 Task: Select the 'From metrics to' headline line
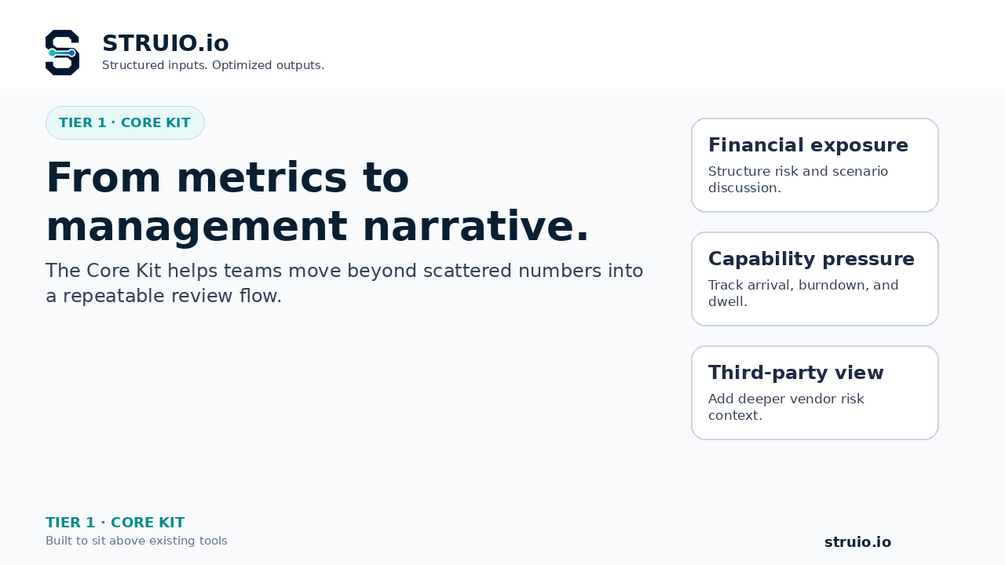click(228, 177)
